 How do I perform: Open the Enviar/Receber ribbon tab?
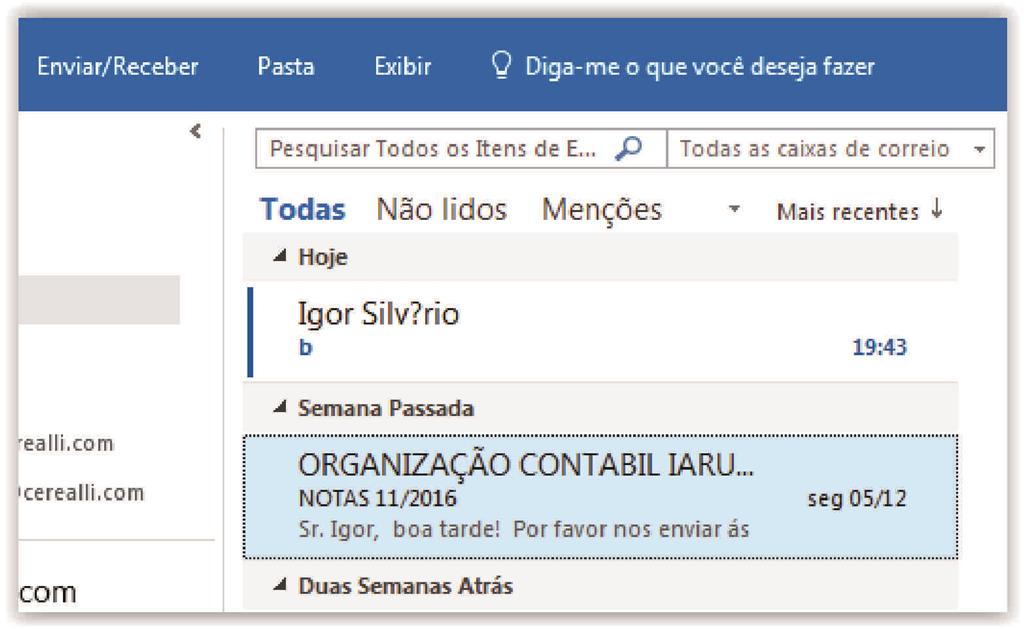pos(118,67)
